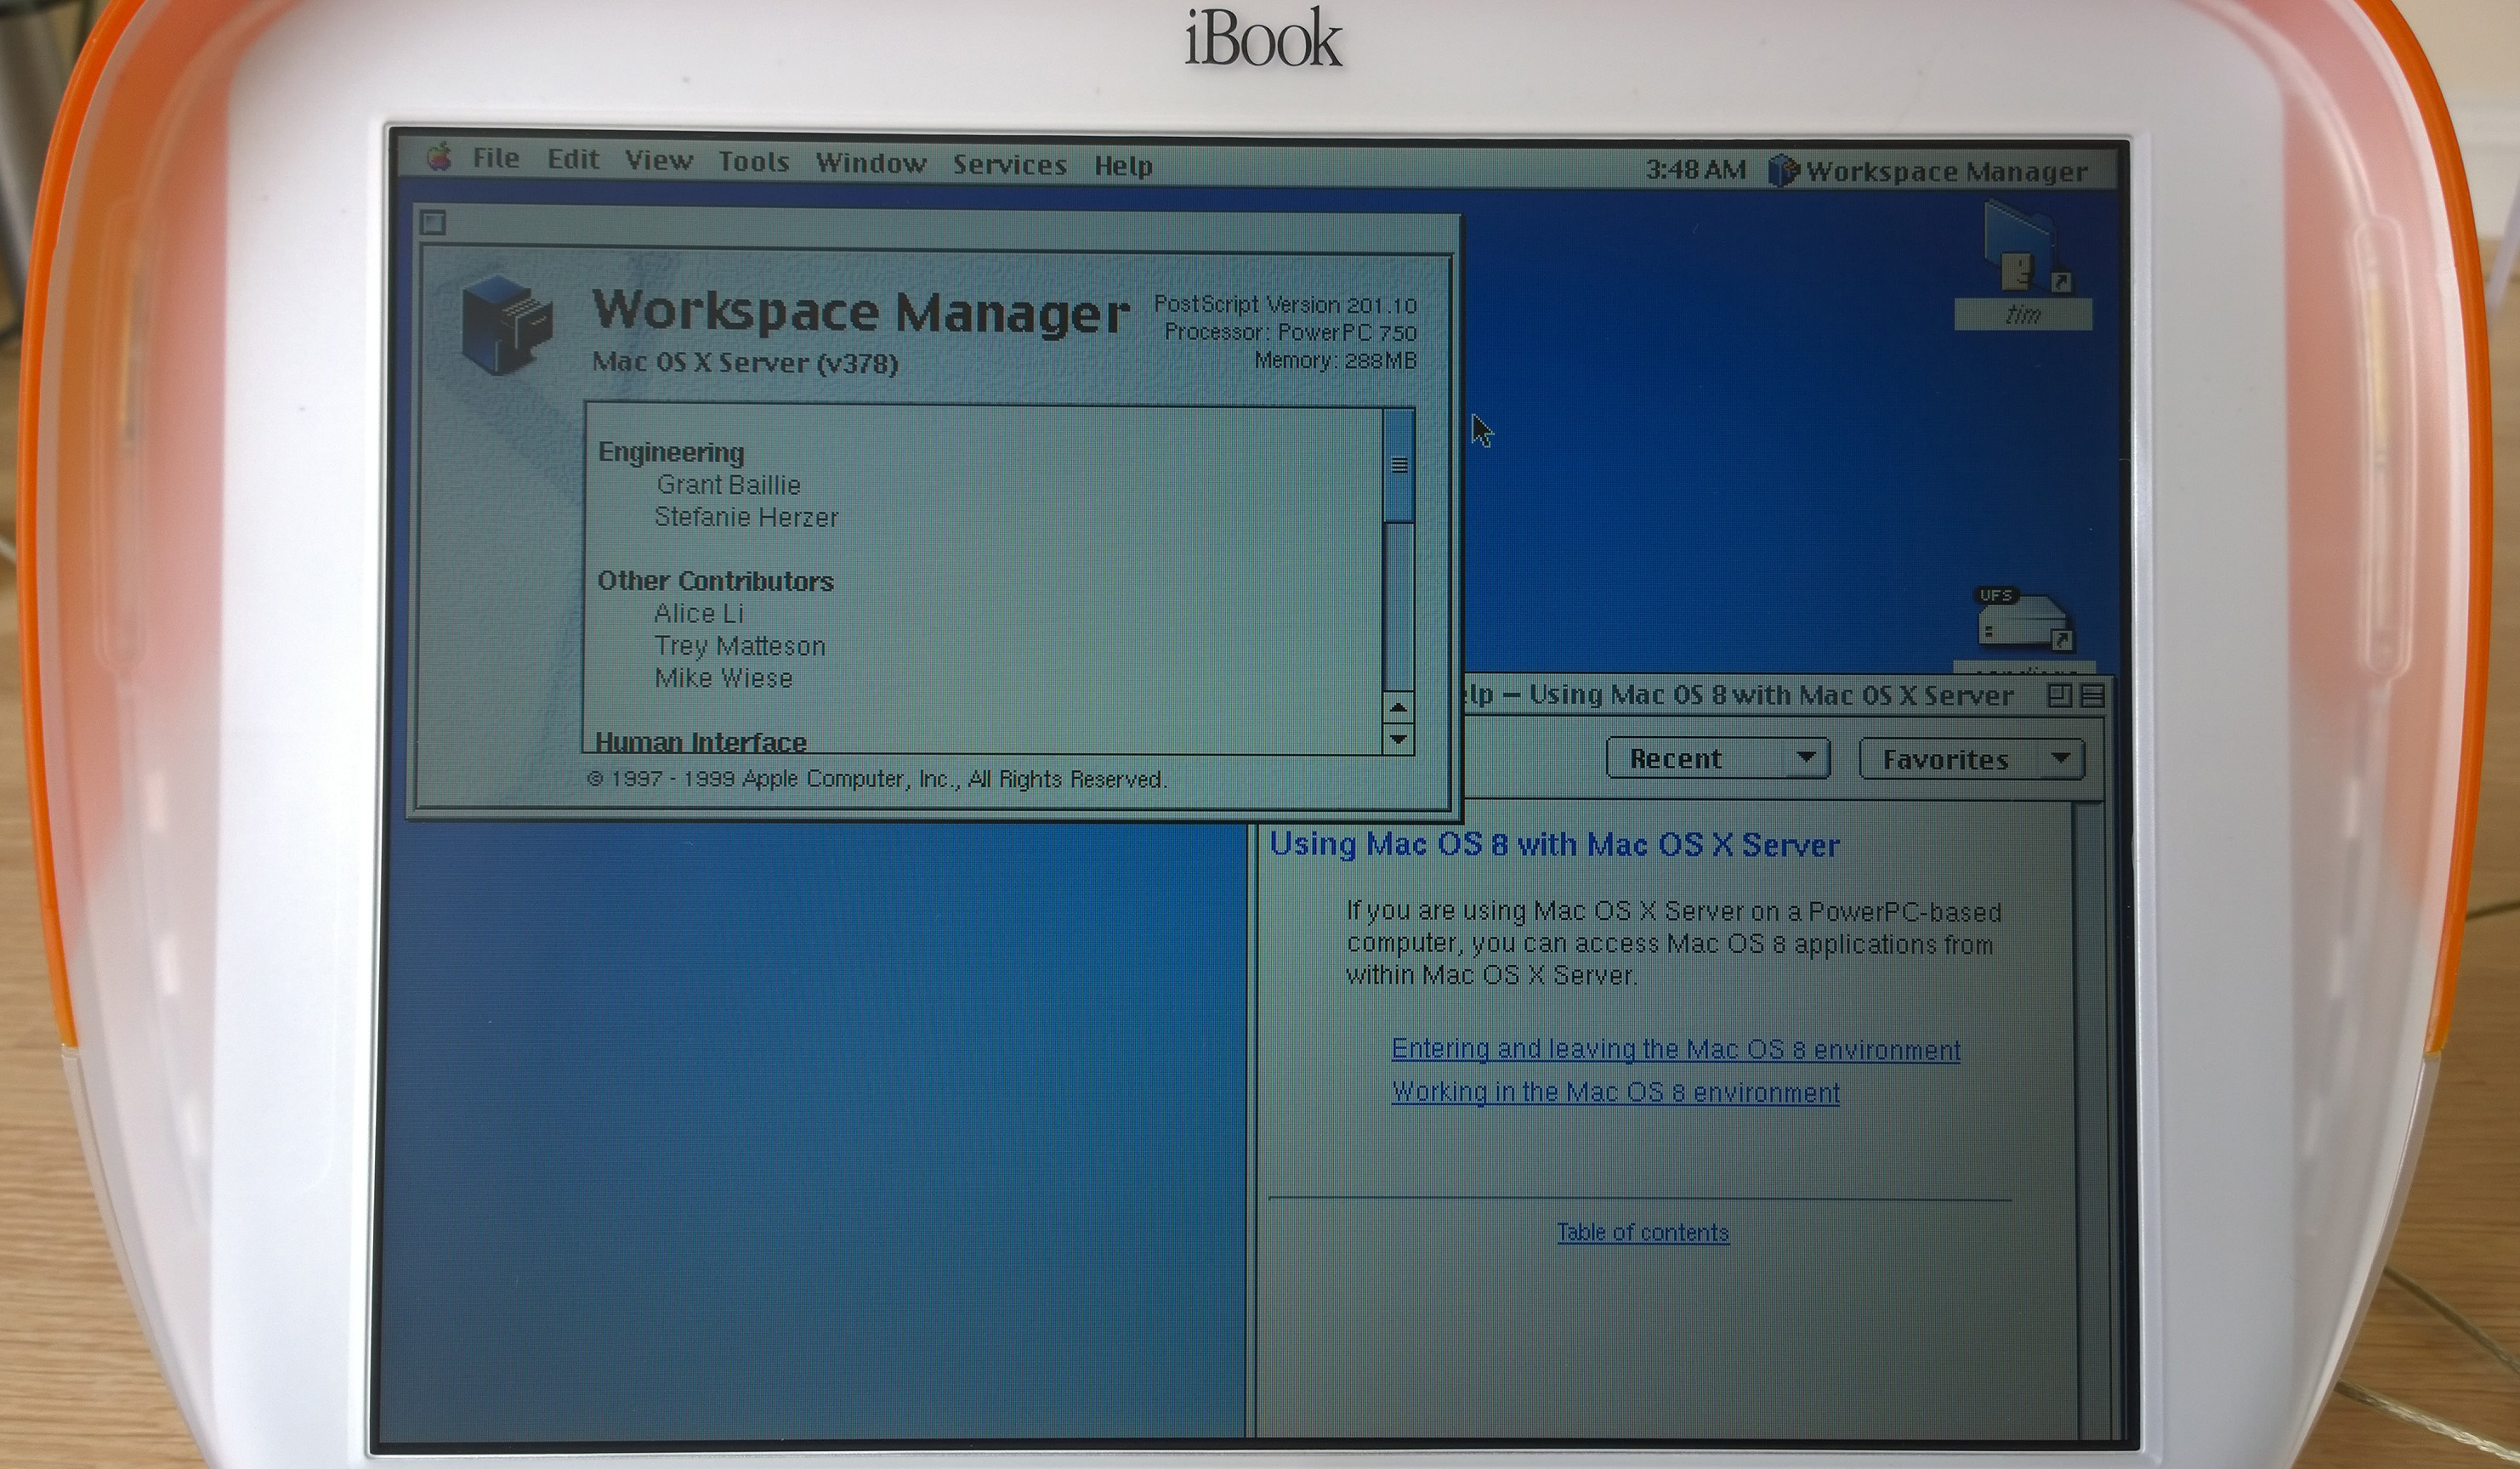Click the Other Contributors heading in credits
This screenshot has height=1469, width=2520.
715,581
